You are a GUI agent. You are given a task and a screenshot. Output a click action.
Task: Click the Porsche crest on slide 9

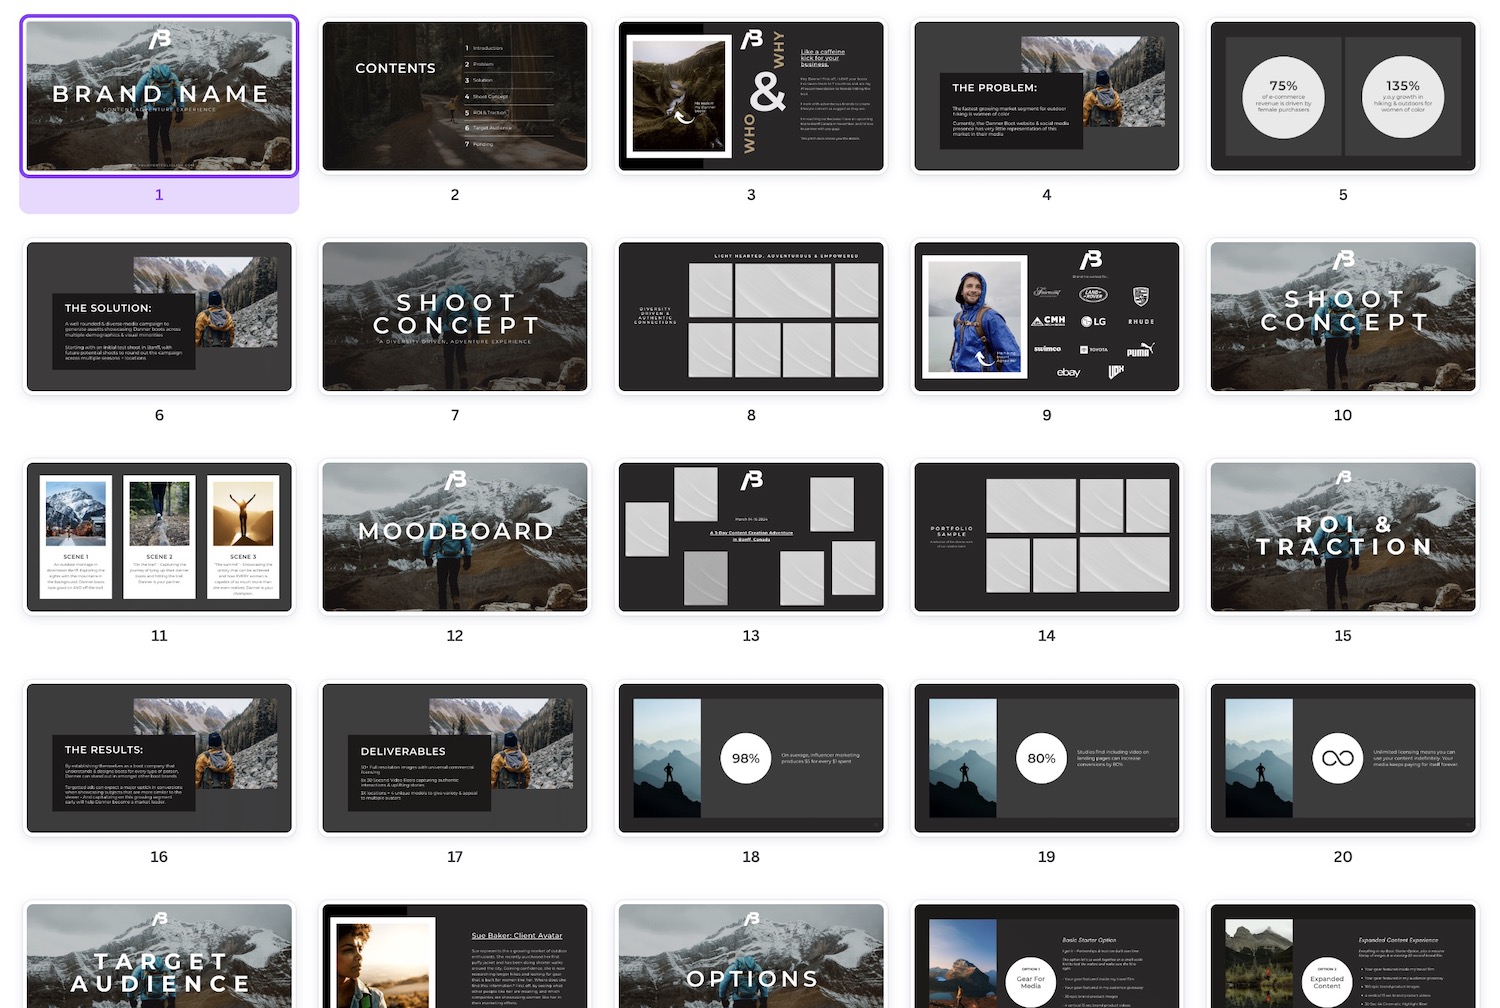[x=1141, y=294]
